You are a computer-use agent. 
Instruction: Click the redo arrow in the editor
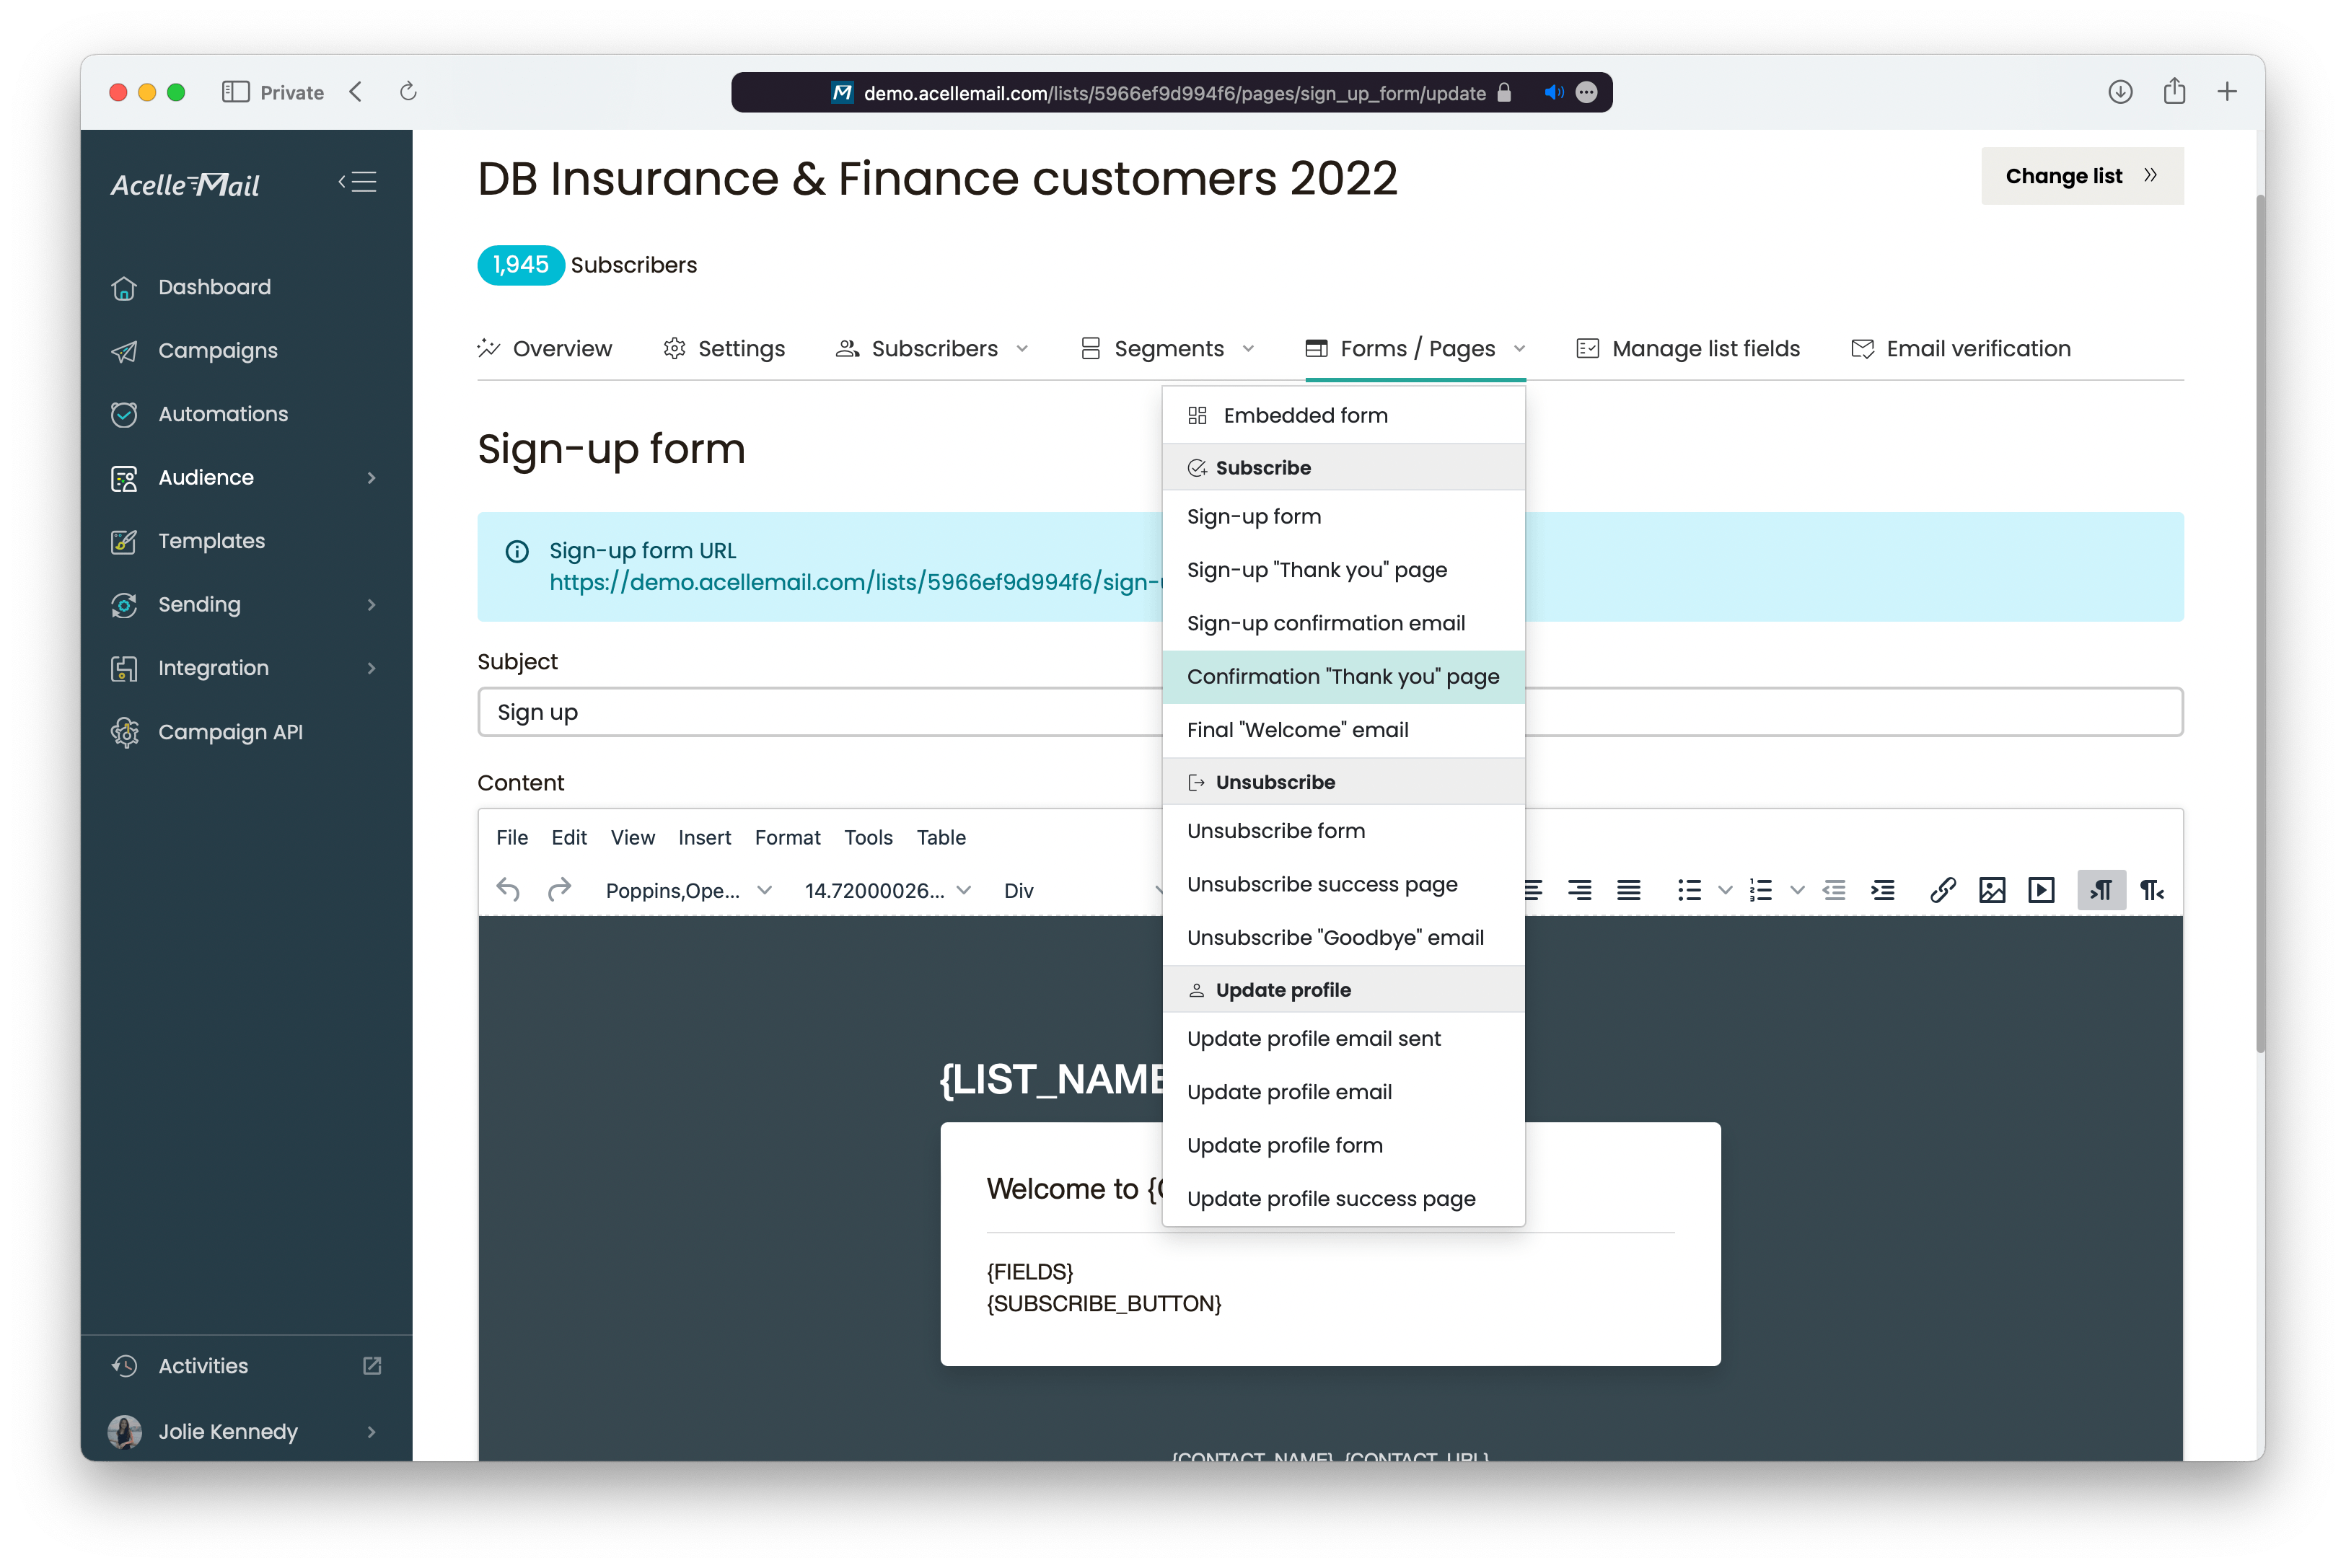tap(559, 890)
